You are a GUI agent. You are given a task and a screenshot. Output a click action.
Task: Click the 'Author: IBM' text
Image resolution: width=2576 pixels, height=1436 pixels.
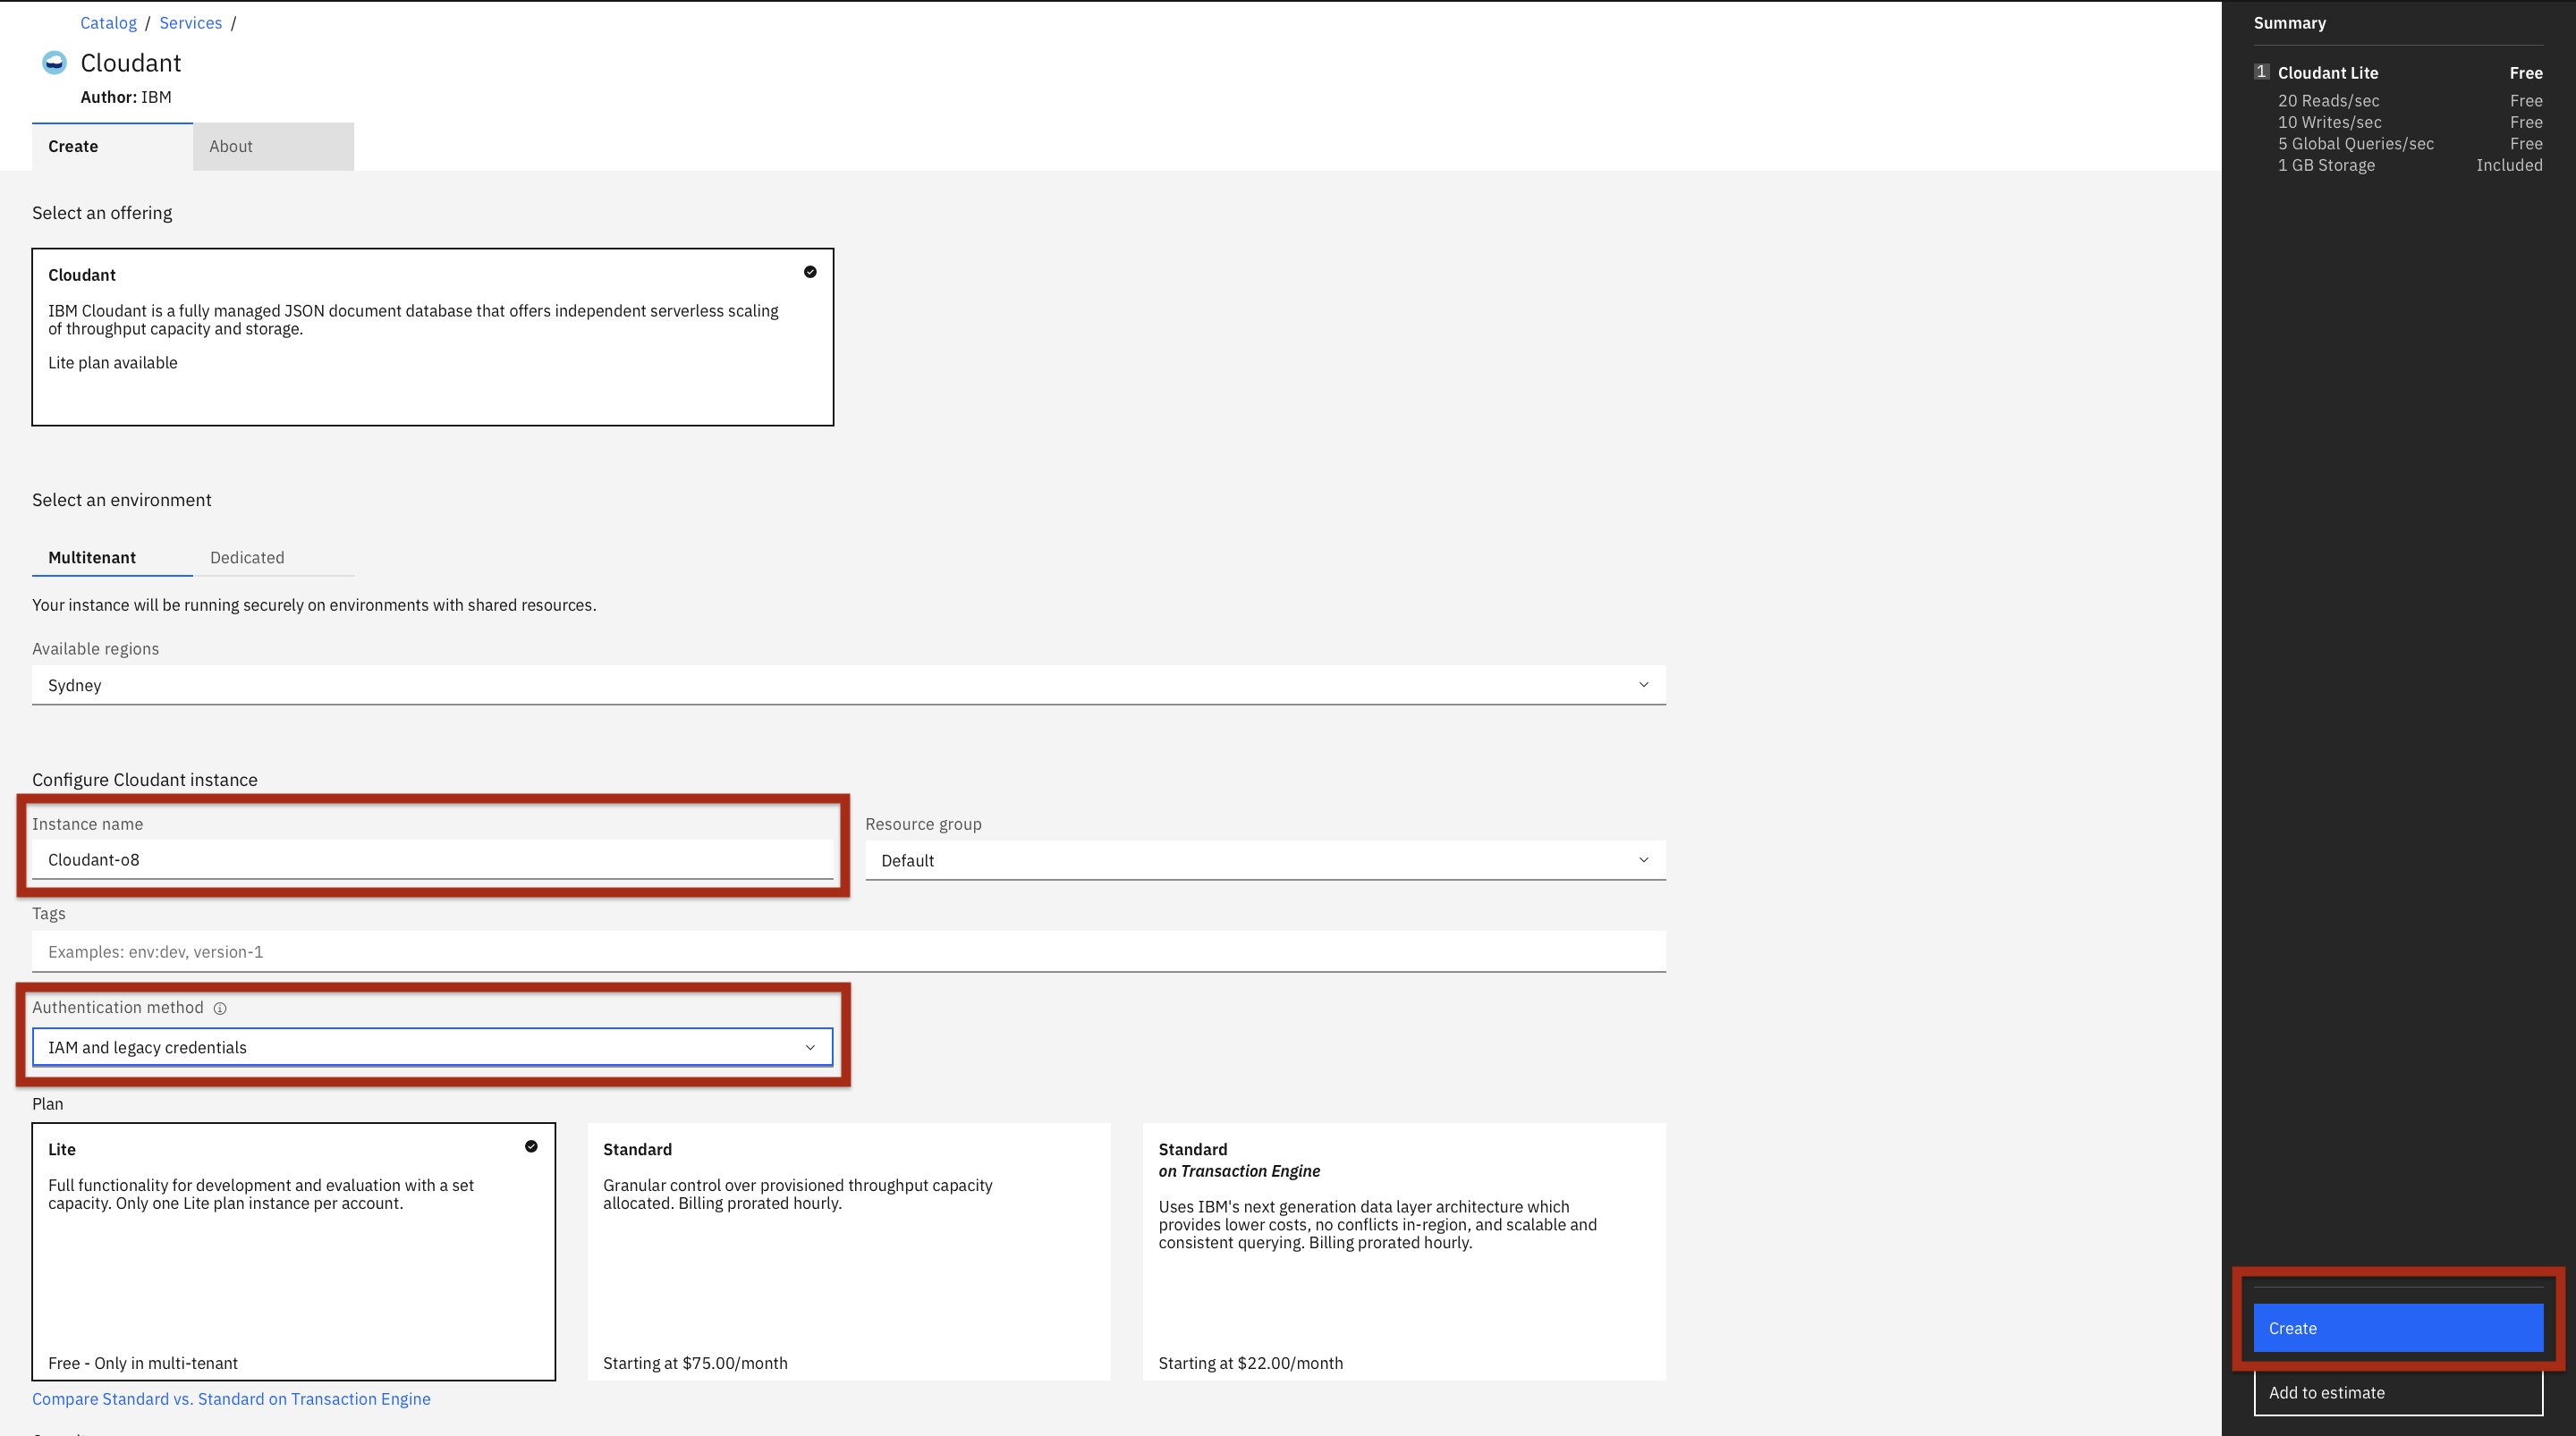click(x=126, y=97)
